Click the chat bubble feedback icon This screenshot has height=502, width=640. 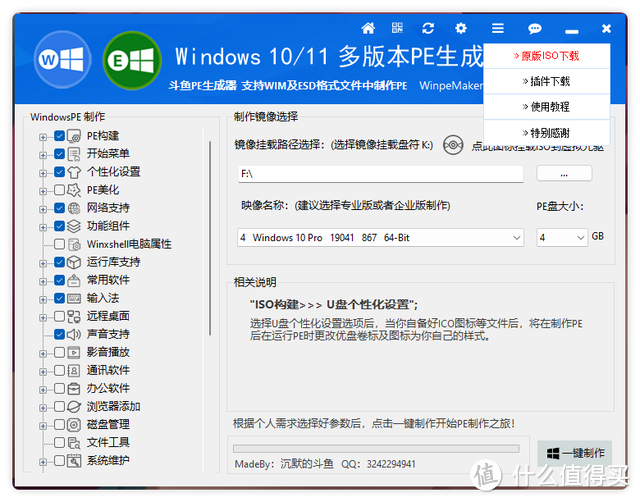534,29
